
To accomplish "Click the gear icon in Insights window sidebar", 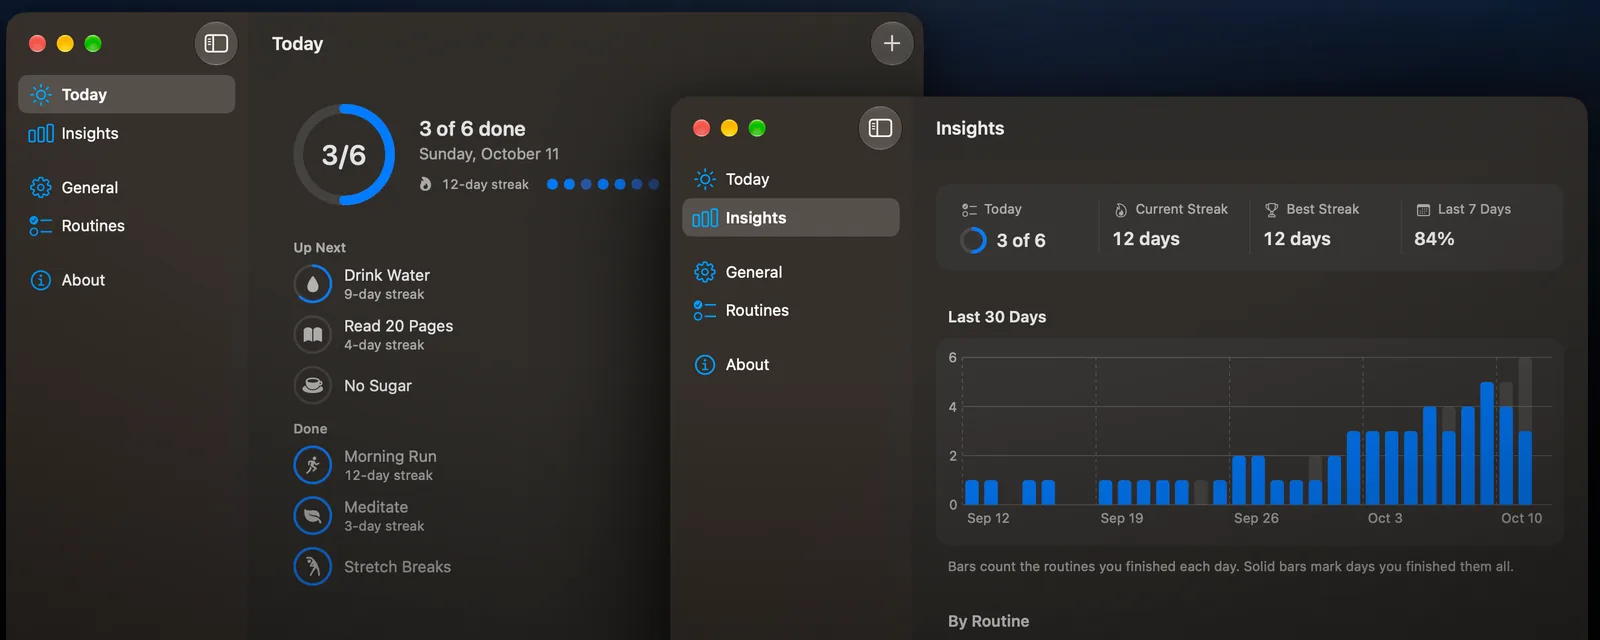I will pyautogui.click(x=705, y=272).
